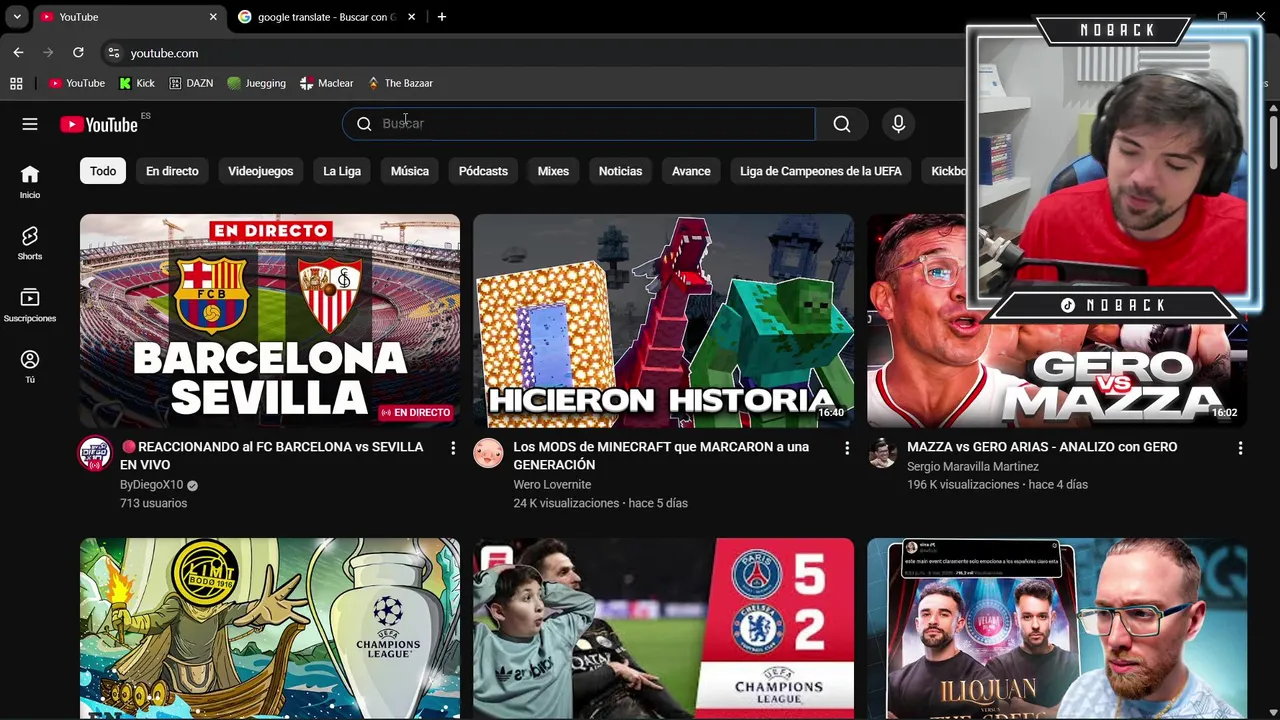Image resolution: width=1280 pixels, height=720 pixels.
Task: Open Los MODS de MINECRAFT video title
Action: [661, 456]
